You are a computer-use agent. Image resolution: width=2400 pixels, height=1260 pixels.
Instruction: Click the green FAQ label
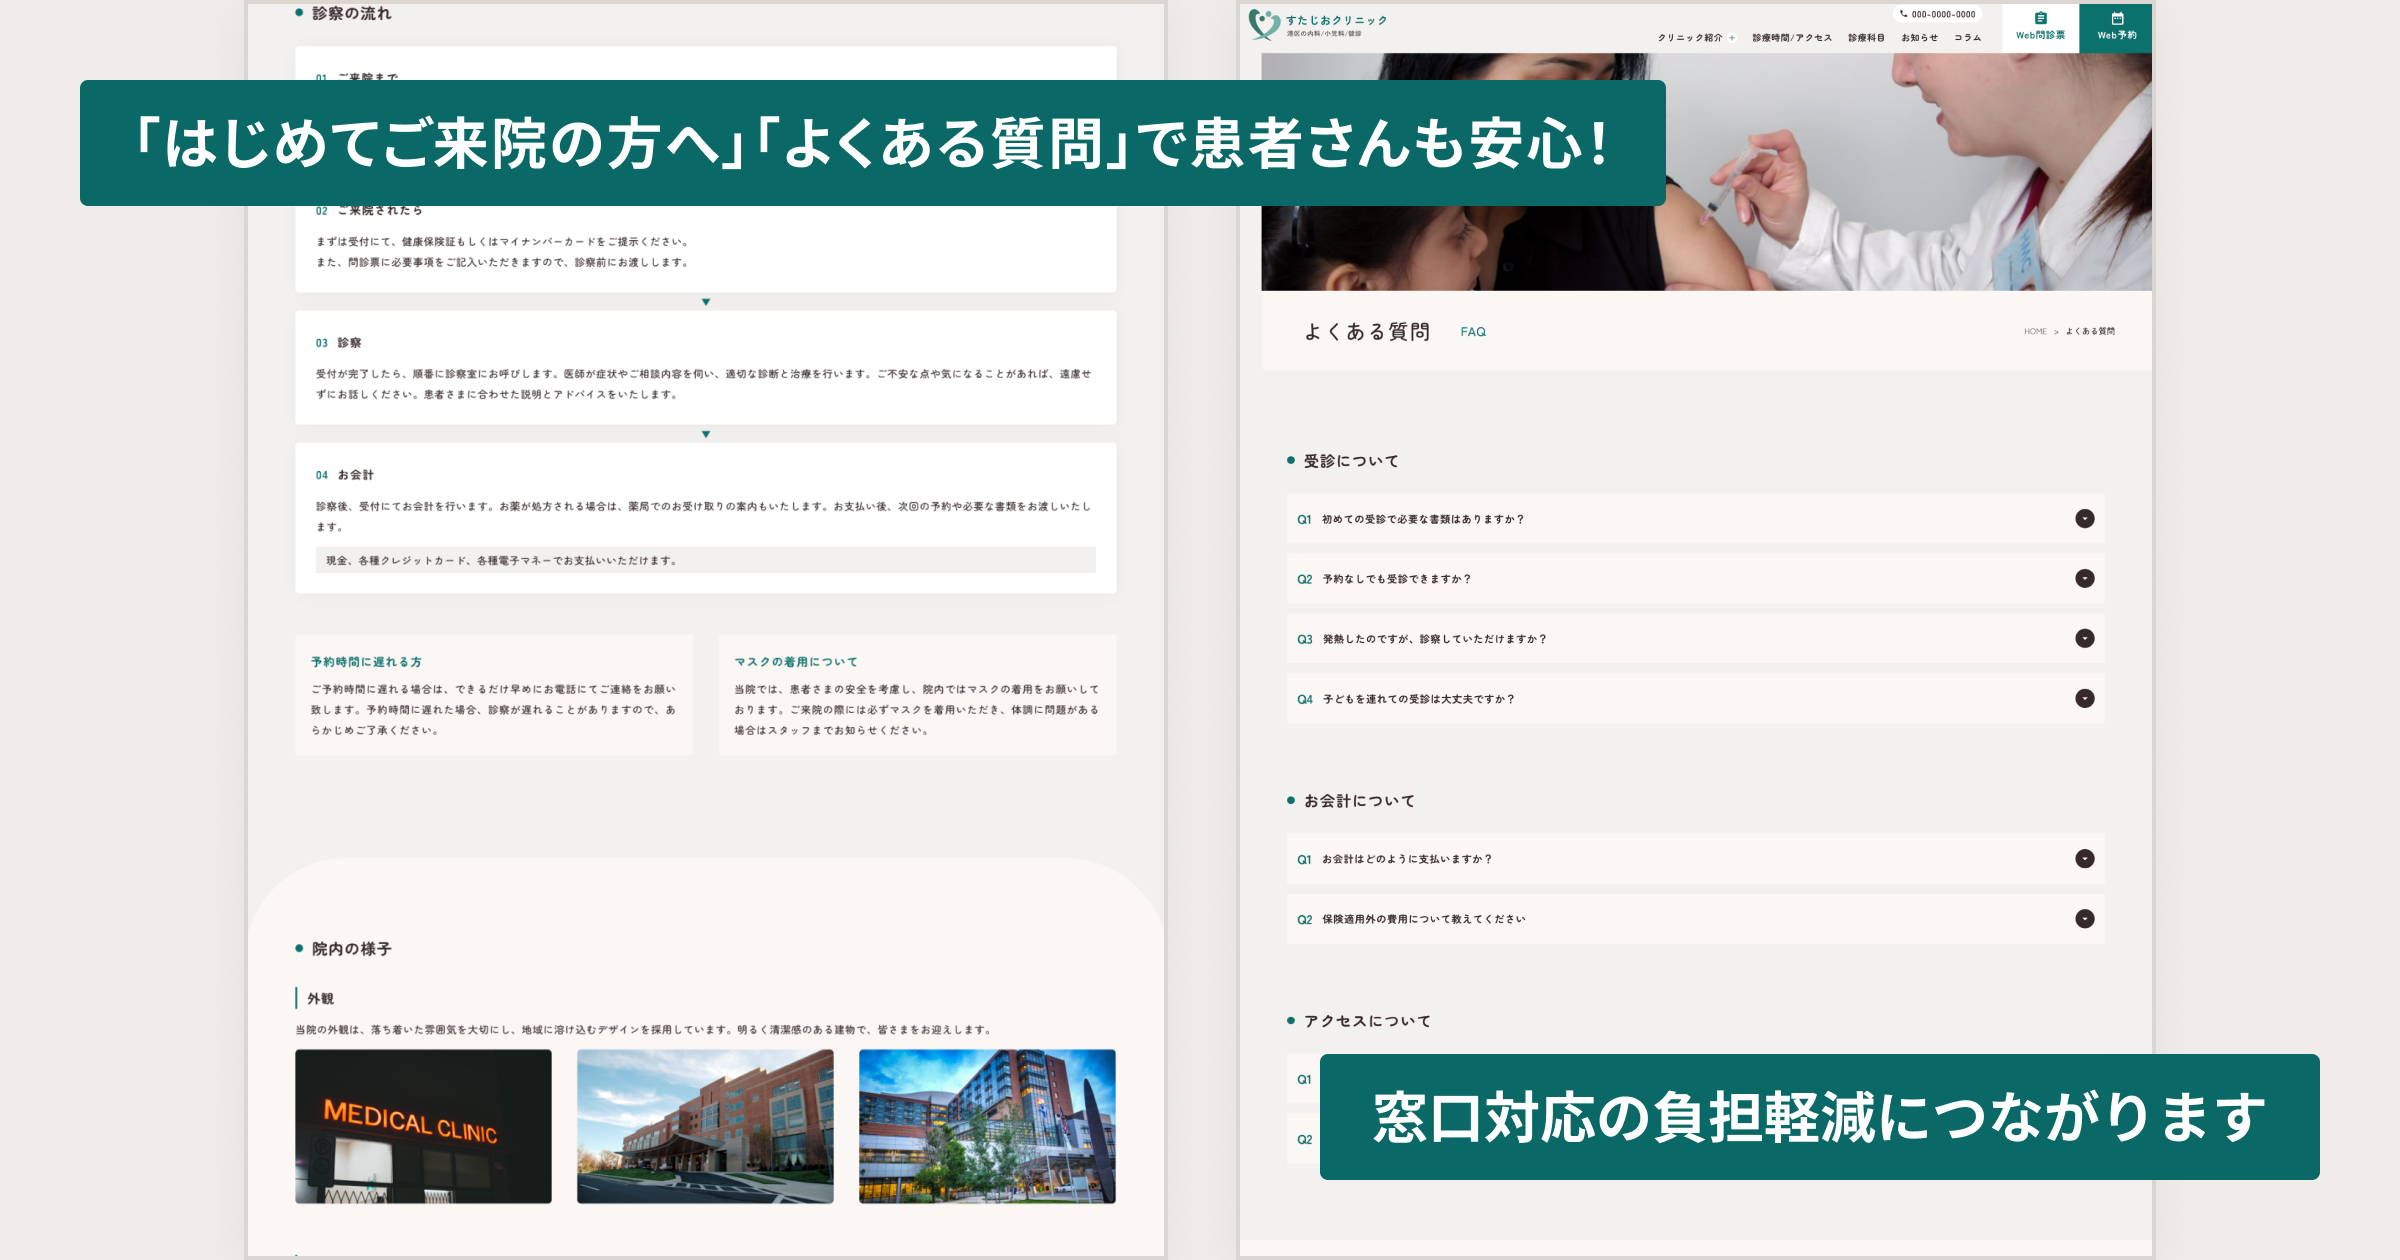click(1473, 332)
